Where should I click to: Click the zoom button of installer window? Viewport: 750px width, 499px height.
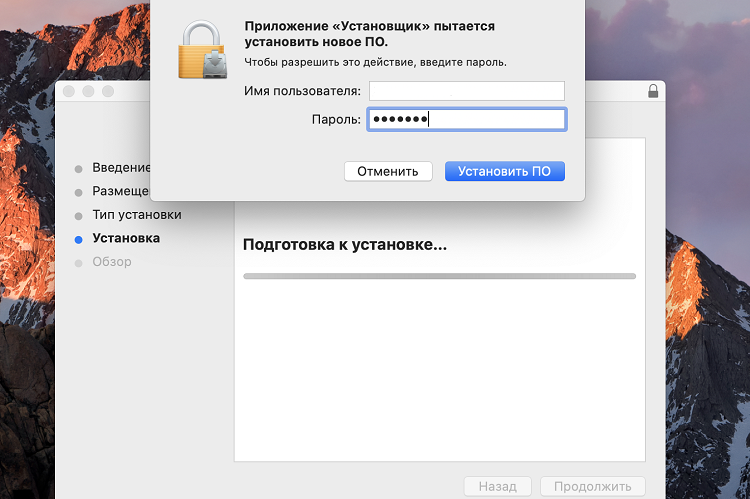click(x=108, y=91)
